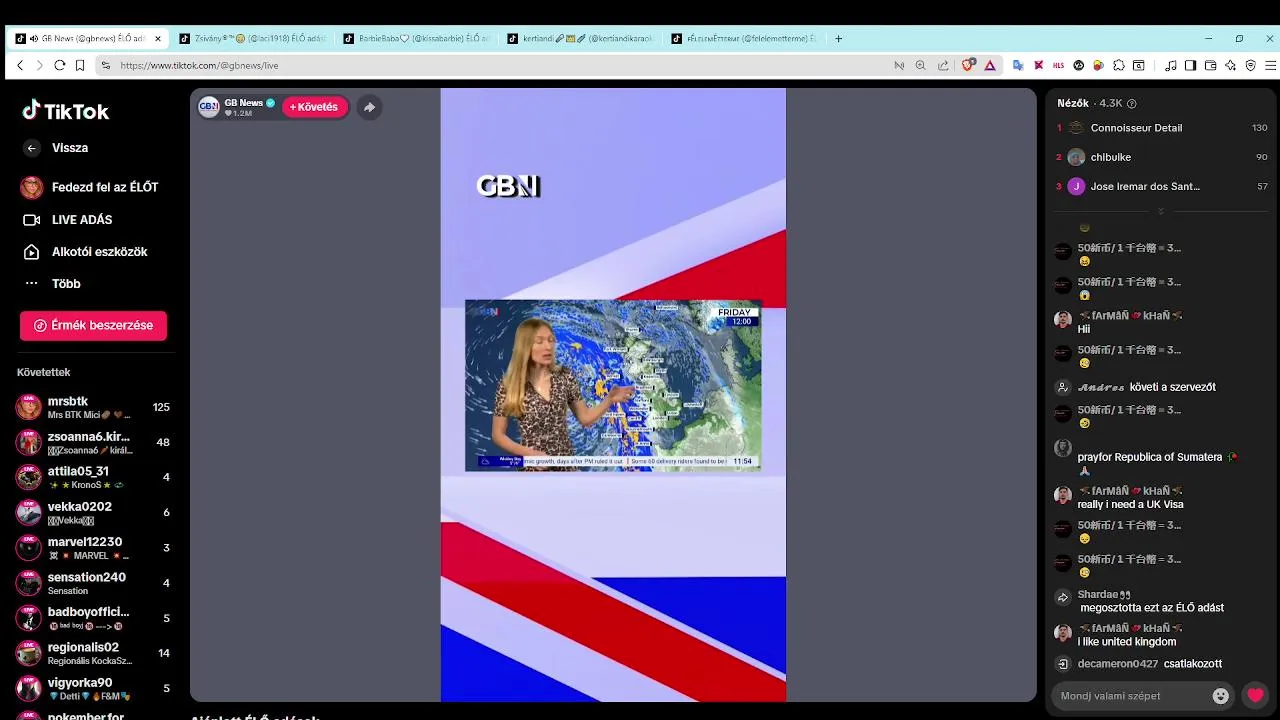The image size is (1280, 720).
Task: Open the attila05_31 live channel
Action: [x=93, y=477]
